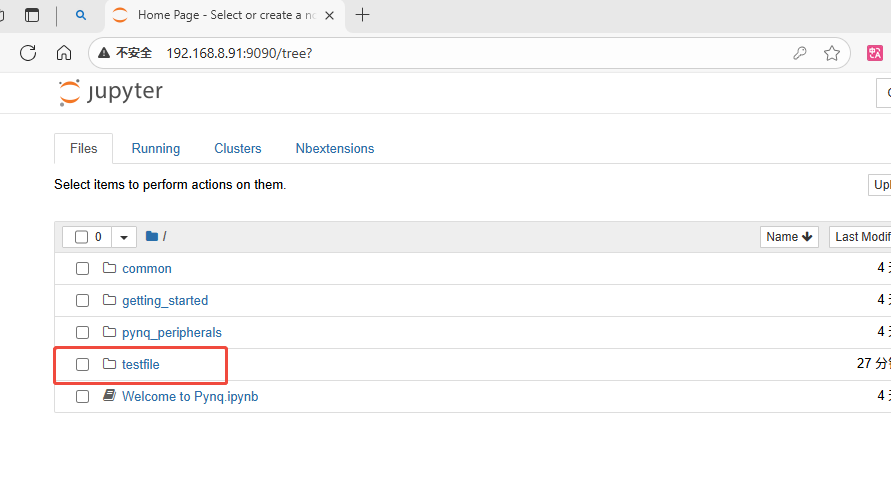Click the Jupyter logo
Screen dimensions: 891x490
110,93
